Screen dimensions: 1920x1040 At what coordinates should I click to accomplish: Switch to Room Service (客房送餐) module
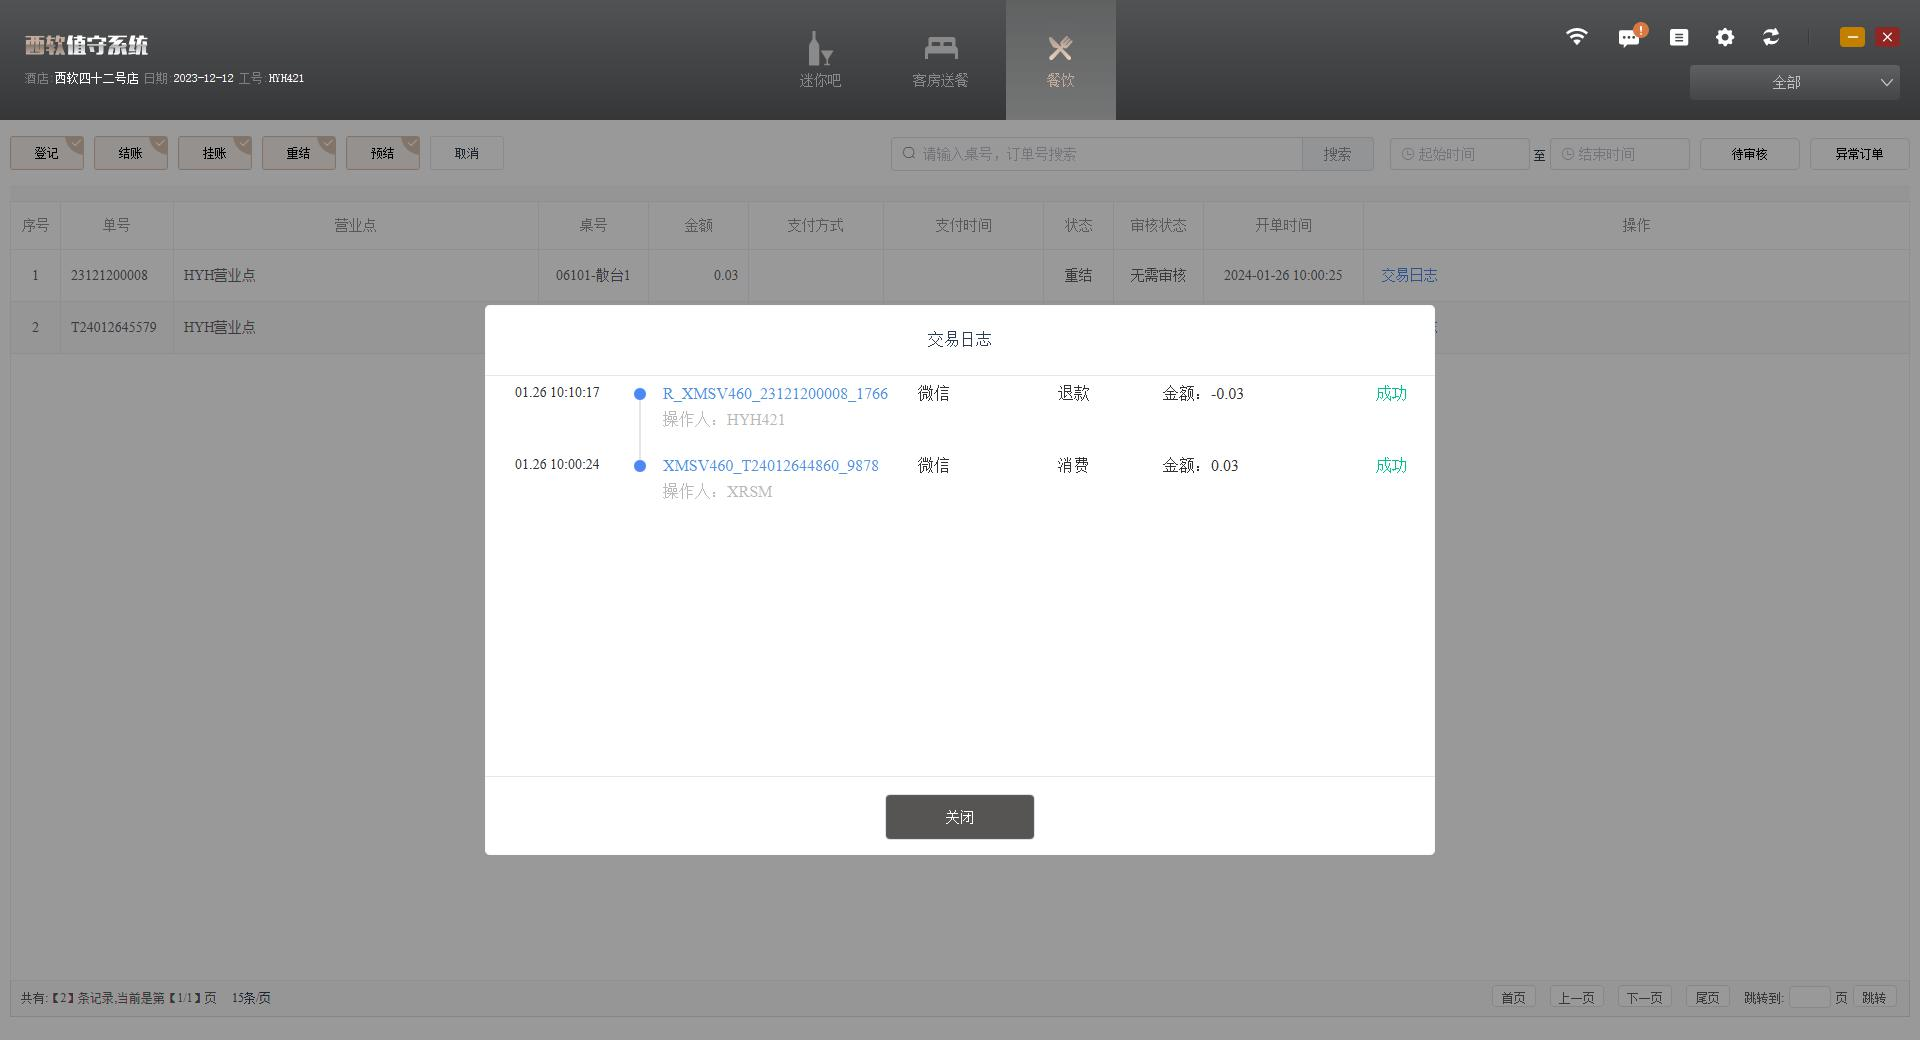pos(940,60)
